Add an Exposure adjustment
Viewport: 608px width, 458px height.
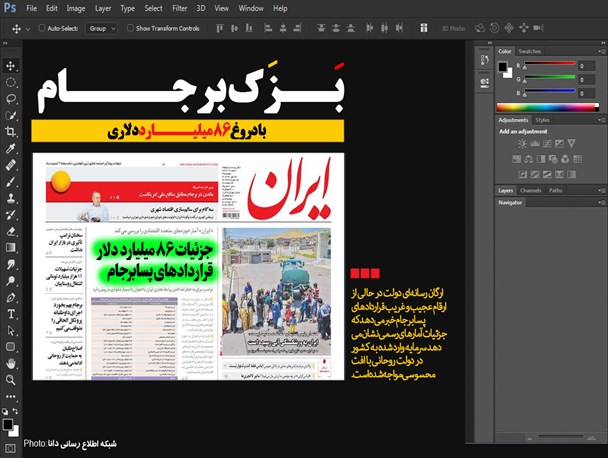pos(559,144)
